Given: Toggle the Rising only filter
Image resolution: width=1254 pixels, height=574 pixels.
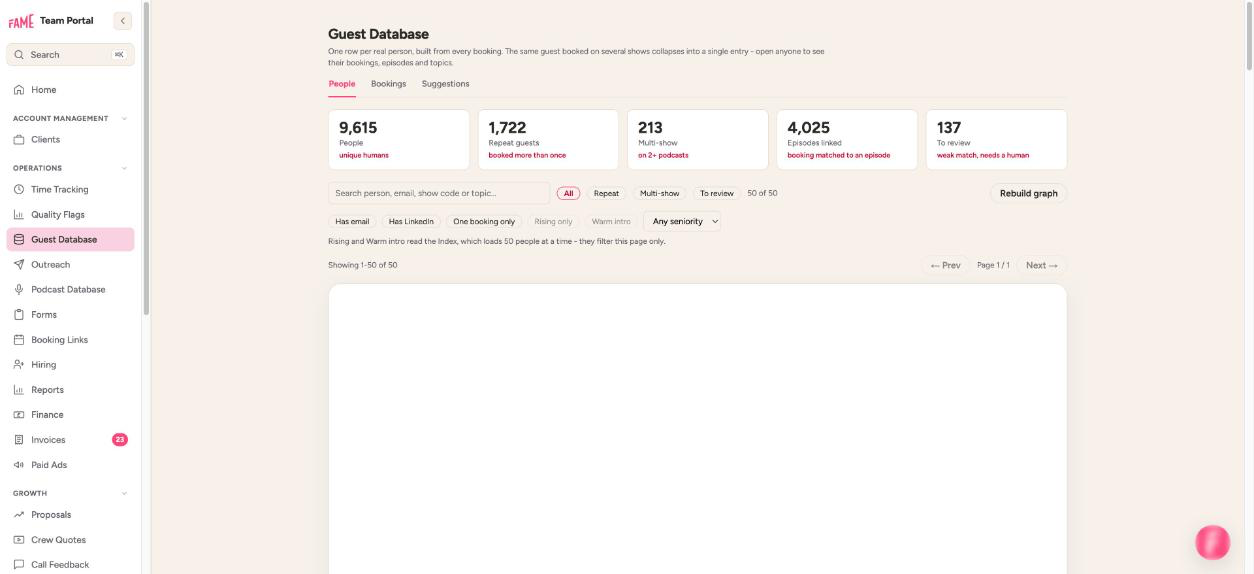Looking at the screenshot, I should 553,221.
